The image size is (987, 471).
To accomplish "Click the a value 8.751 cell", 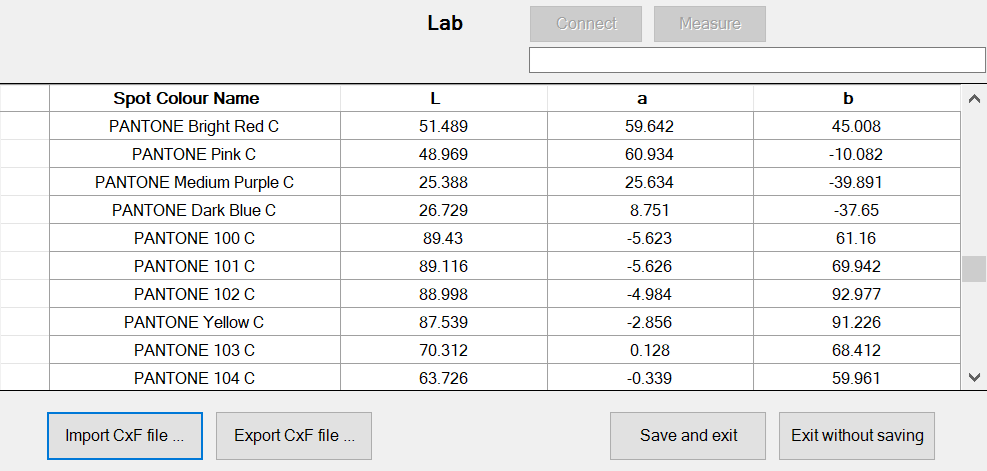I will 650,210.
